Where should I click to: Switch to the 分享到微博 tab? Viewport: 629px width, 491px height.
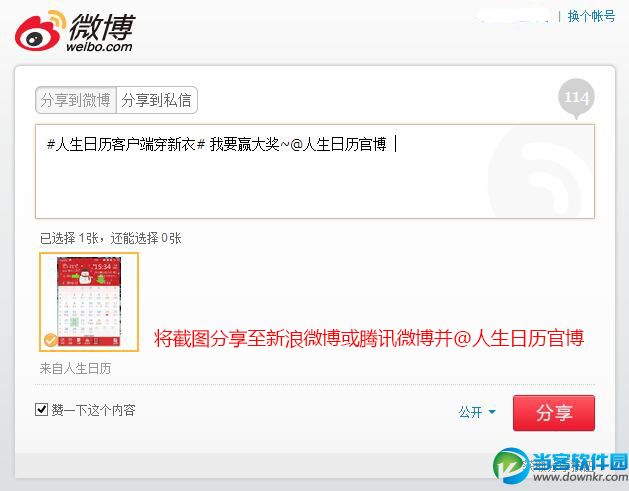coord(76,100)
